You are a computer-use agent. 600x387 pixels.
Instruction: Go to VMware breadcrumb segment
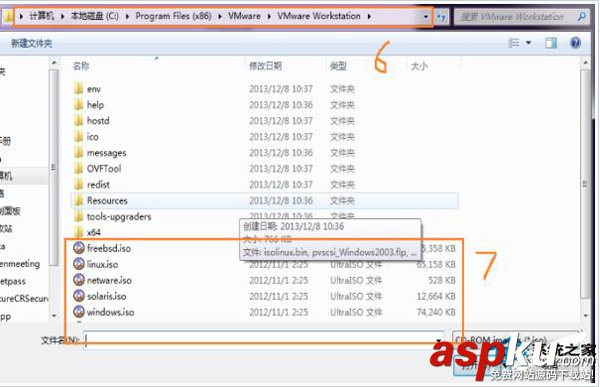(245, 16)
